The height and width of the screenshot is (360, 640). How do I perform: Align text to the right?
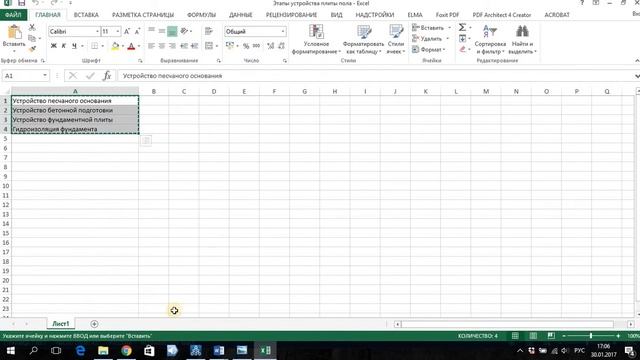(x=172, y=46)
